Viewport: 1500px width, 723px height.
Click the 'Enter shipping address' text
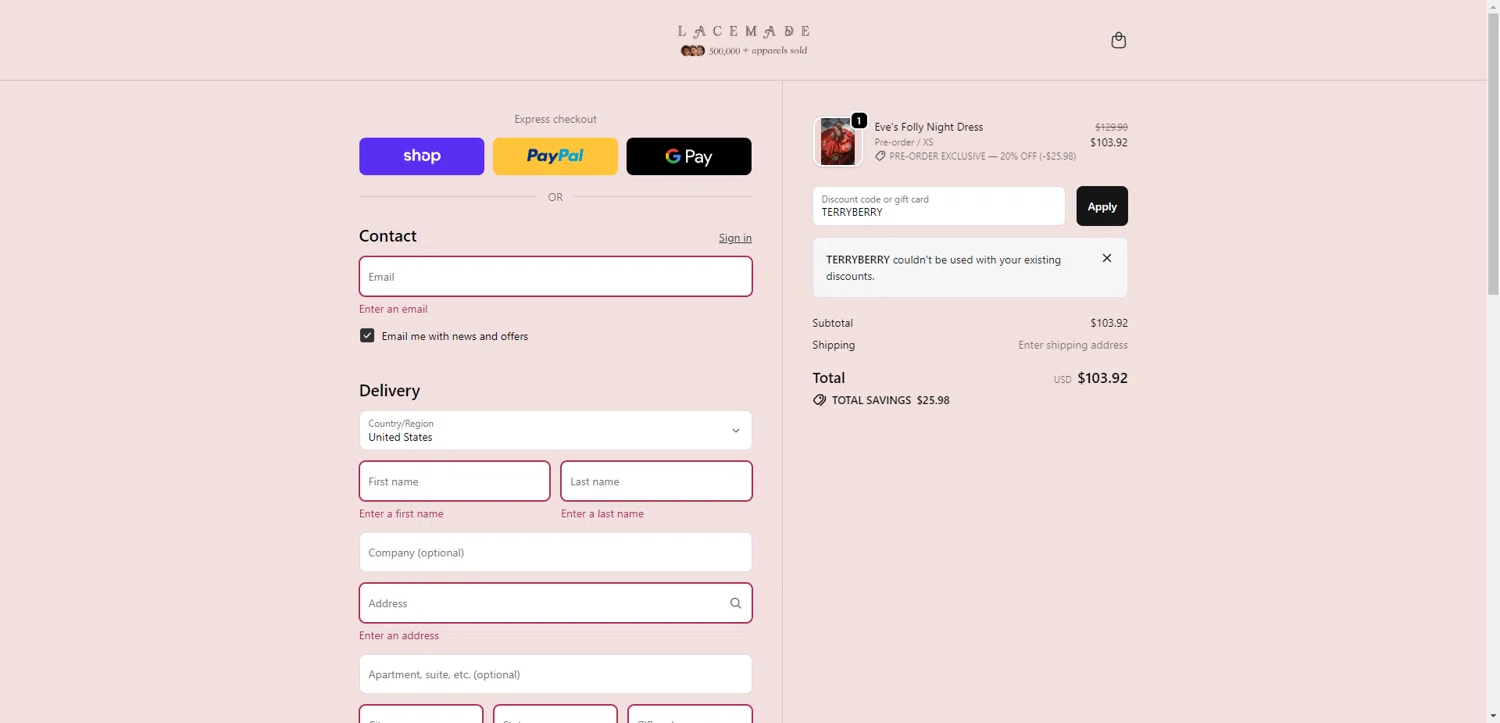point(1073,345)
